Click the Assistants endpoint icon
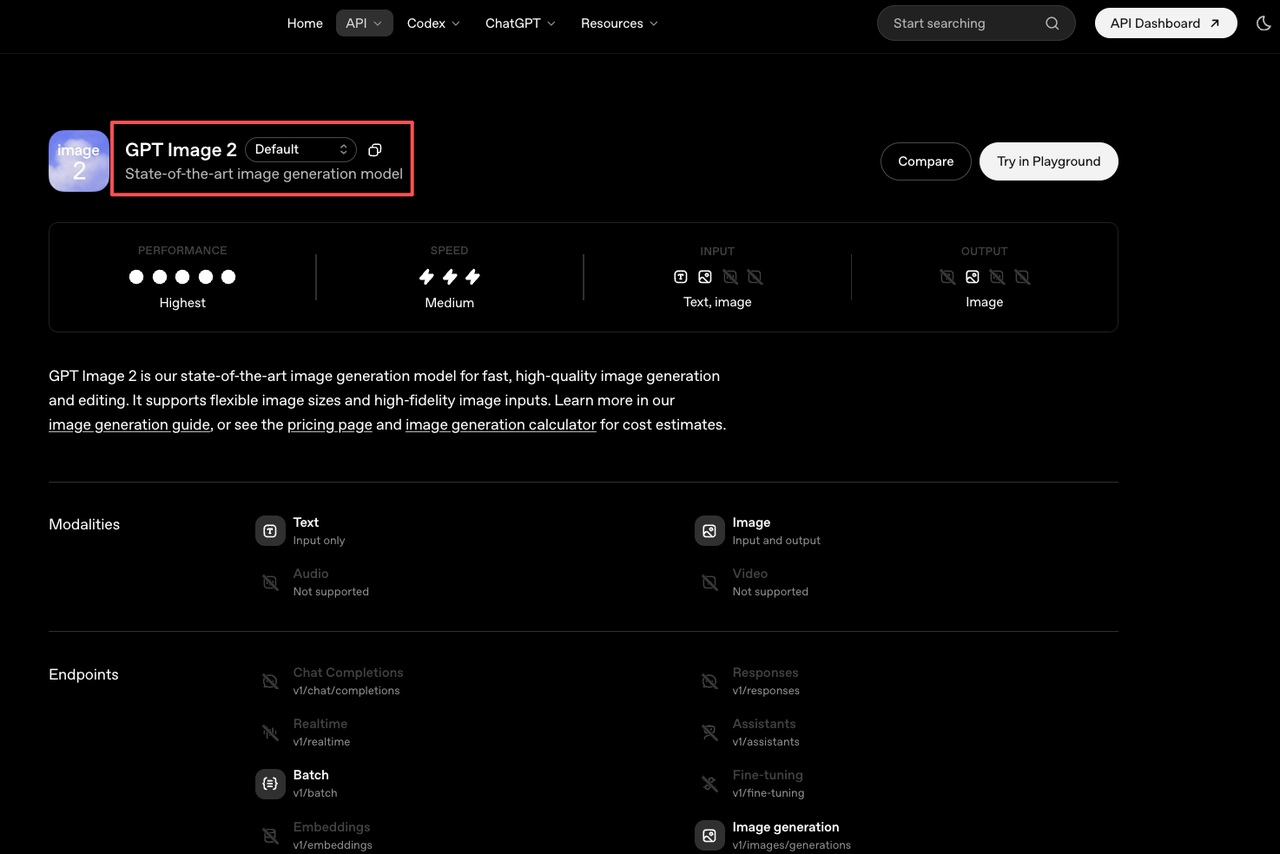1280x854 pixels. 709,733
